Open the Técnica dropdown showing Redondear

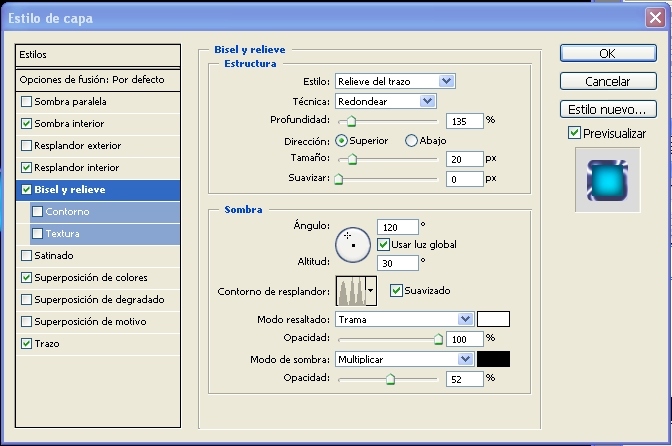386,101
